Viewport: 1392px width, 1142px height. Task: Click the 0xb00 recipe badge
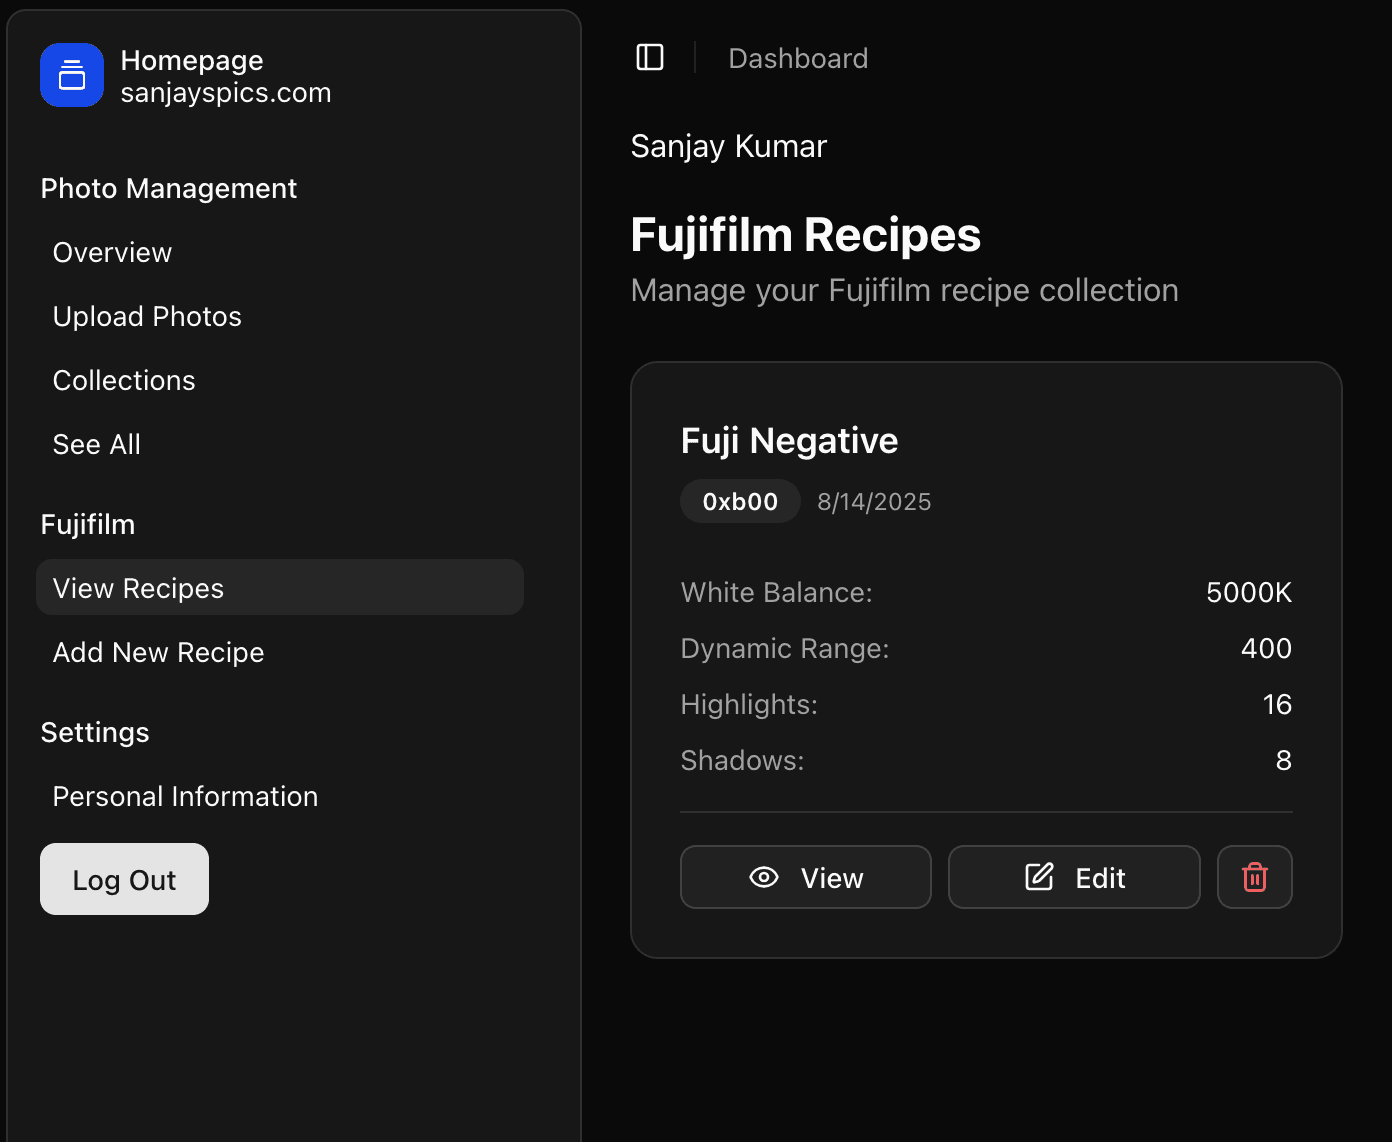(x=740, y=501)
